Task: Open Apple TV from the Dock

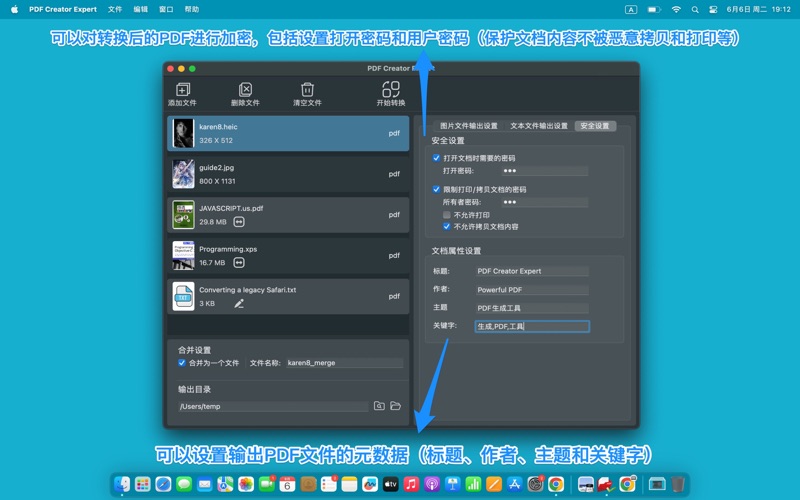Action: [391, 484]
